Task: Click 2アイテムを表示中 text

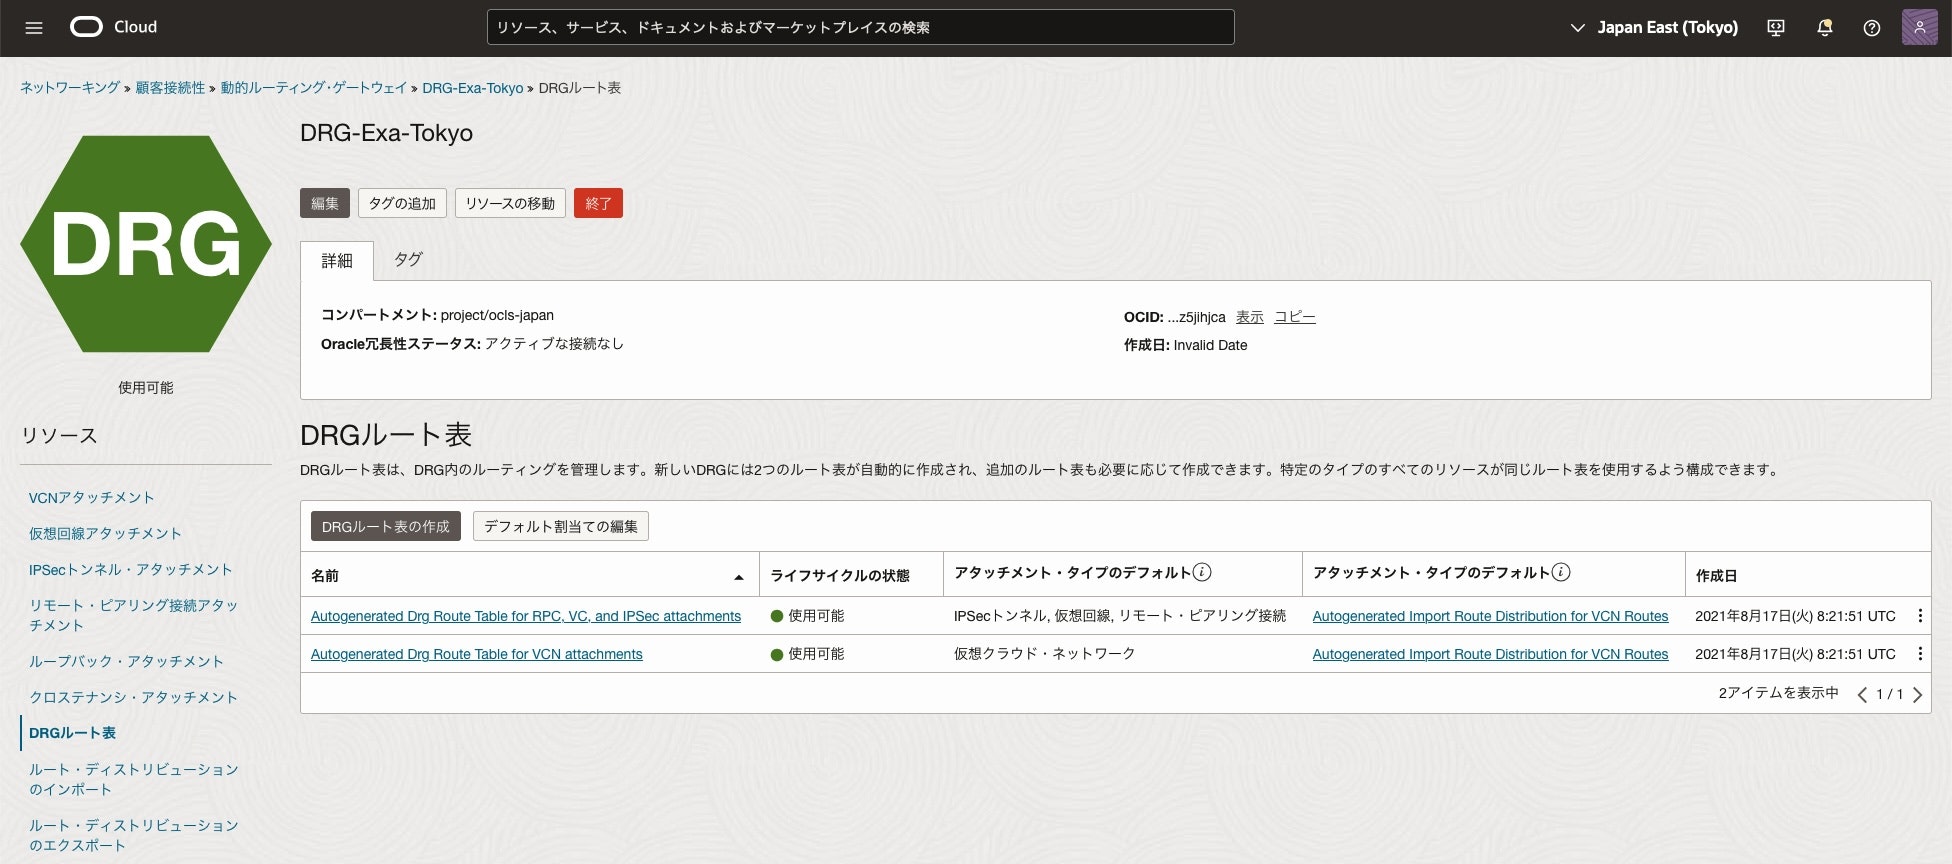Action: click(x=1778, y=693)
